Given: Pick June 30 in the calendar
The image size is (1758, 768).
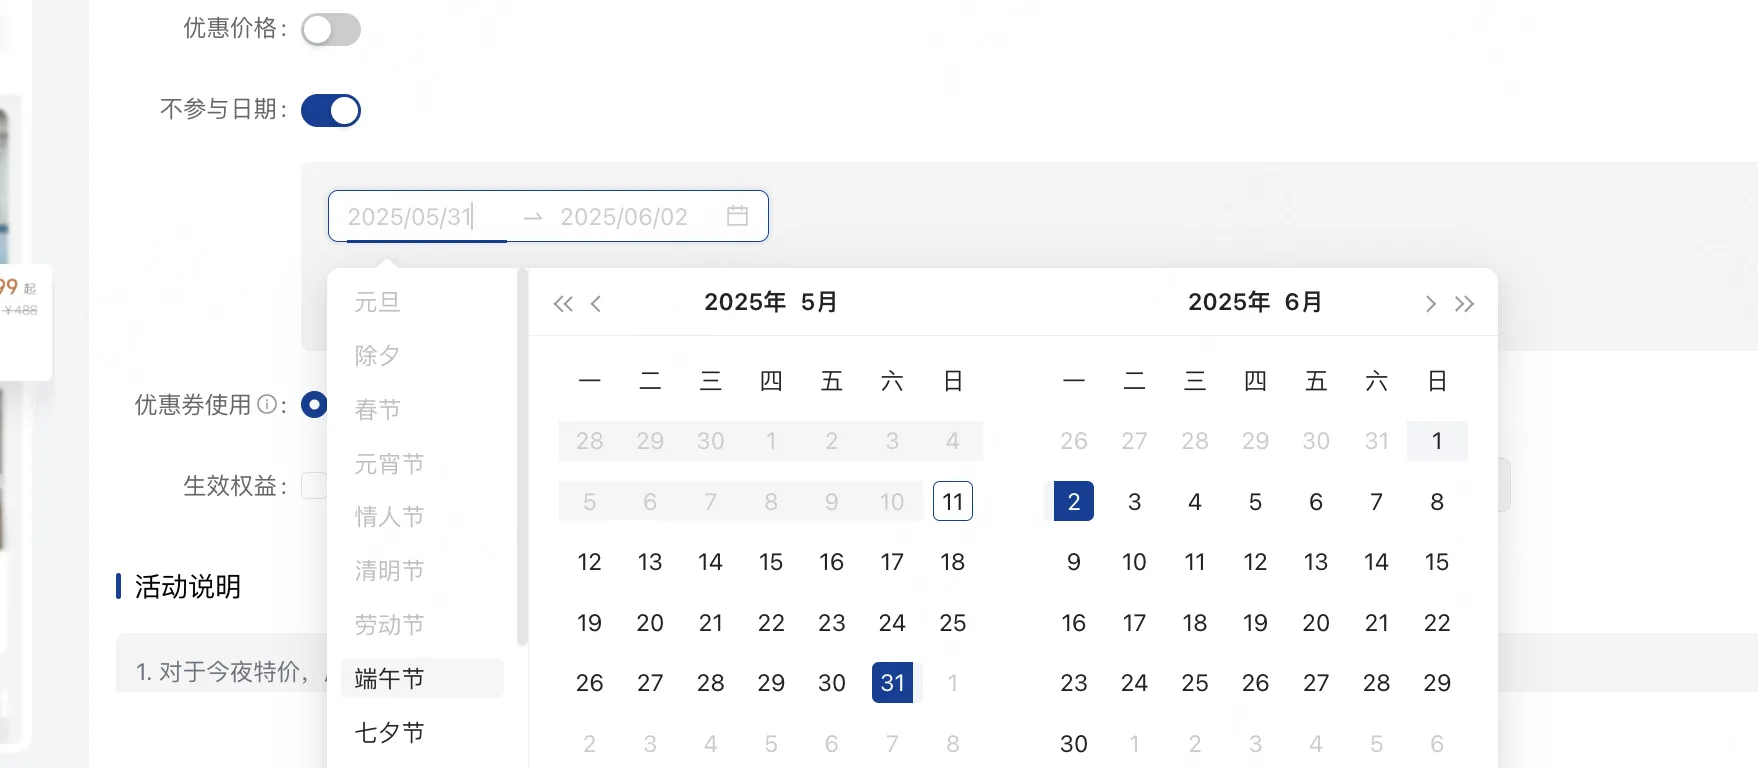Looking at the screenshot, I should (1074, 744).
